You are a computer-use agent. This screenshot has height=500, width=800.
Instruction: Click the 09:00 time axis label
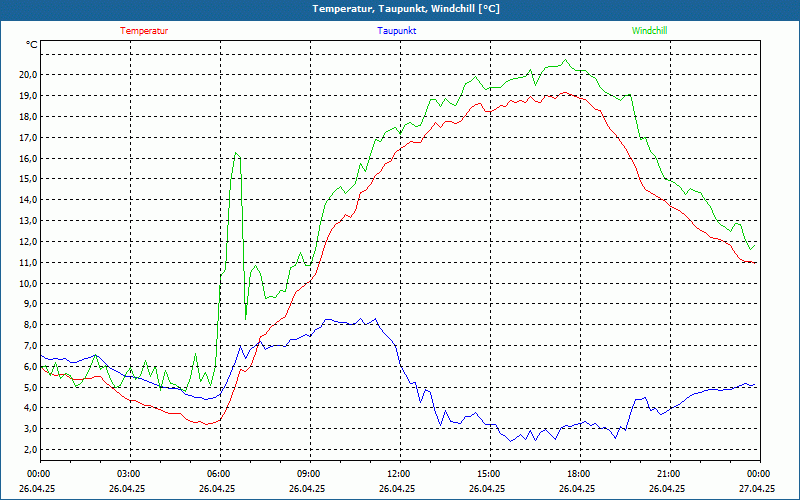[x=308, y=474]
